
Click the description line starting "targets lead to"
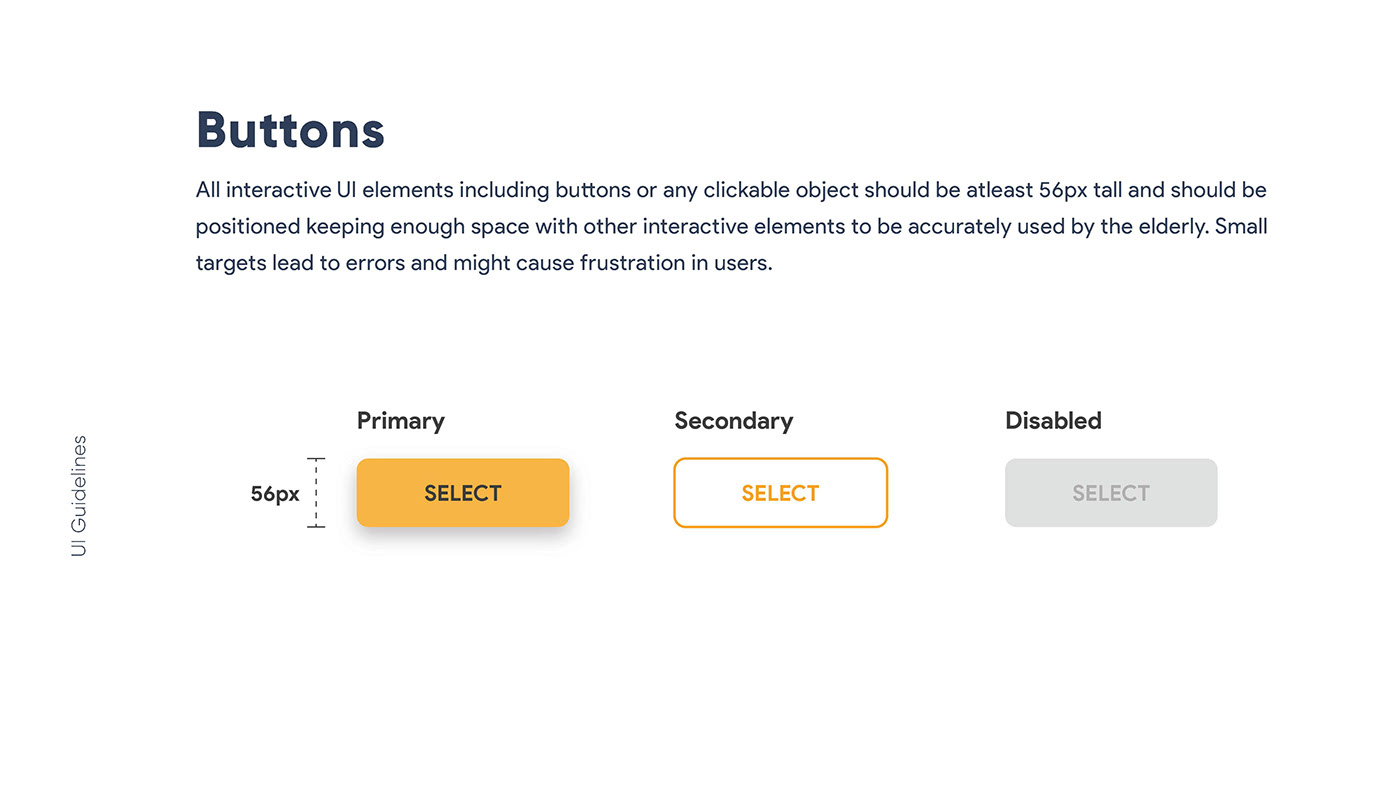point(484,264)
